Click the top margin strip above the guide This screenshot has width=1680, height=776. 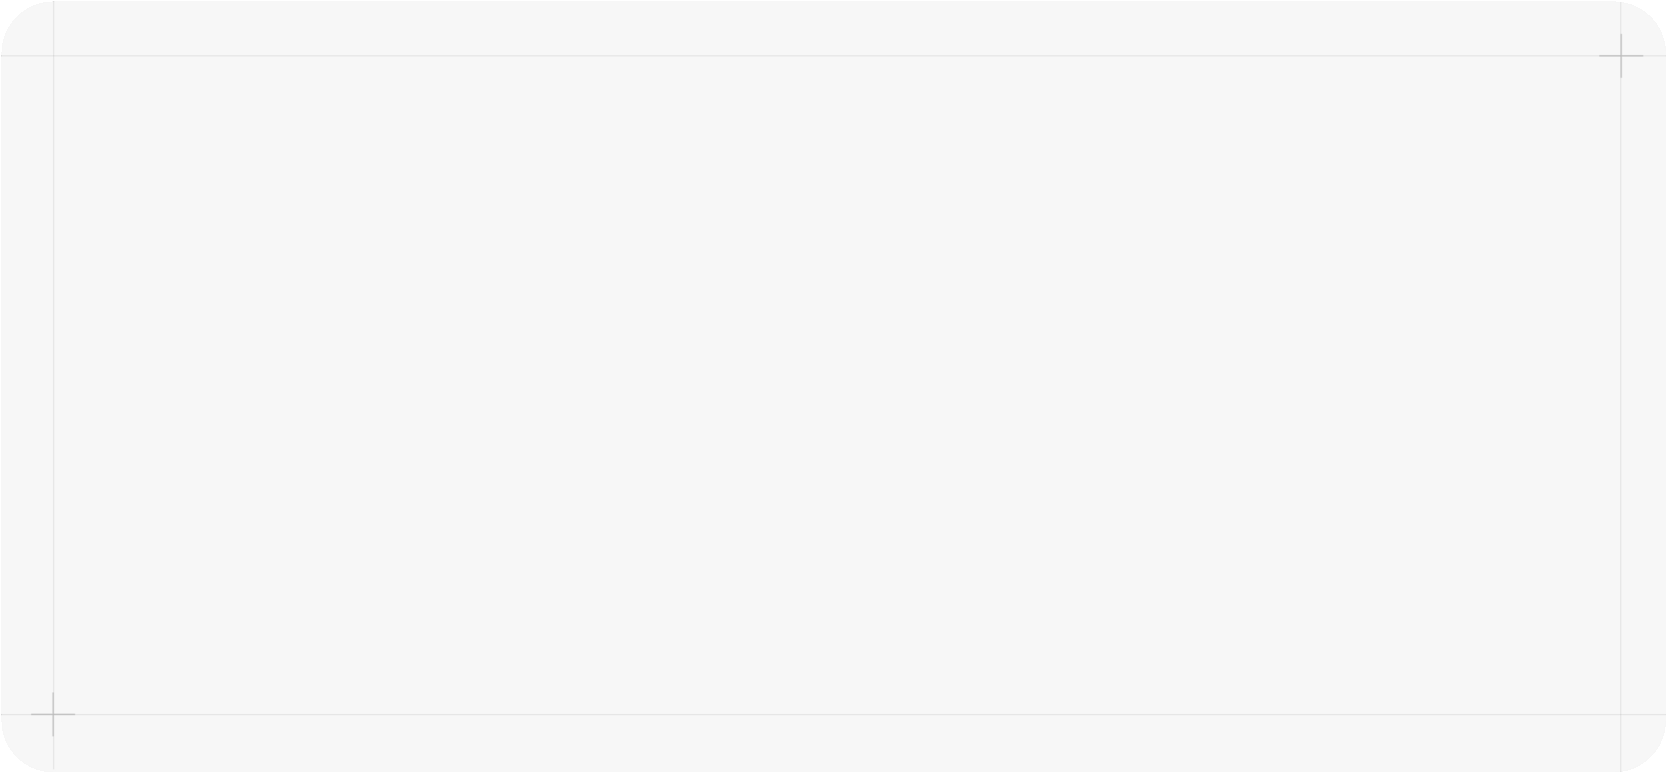coord(800,28)
